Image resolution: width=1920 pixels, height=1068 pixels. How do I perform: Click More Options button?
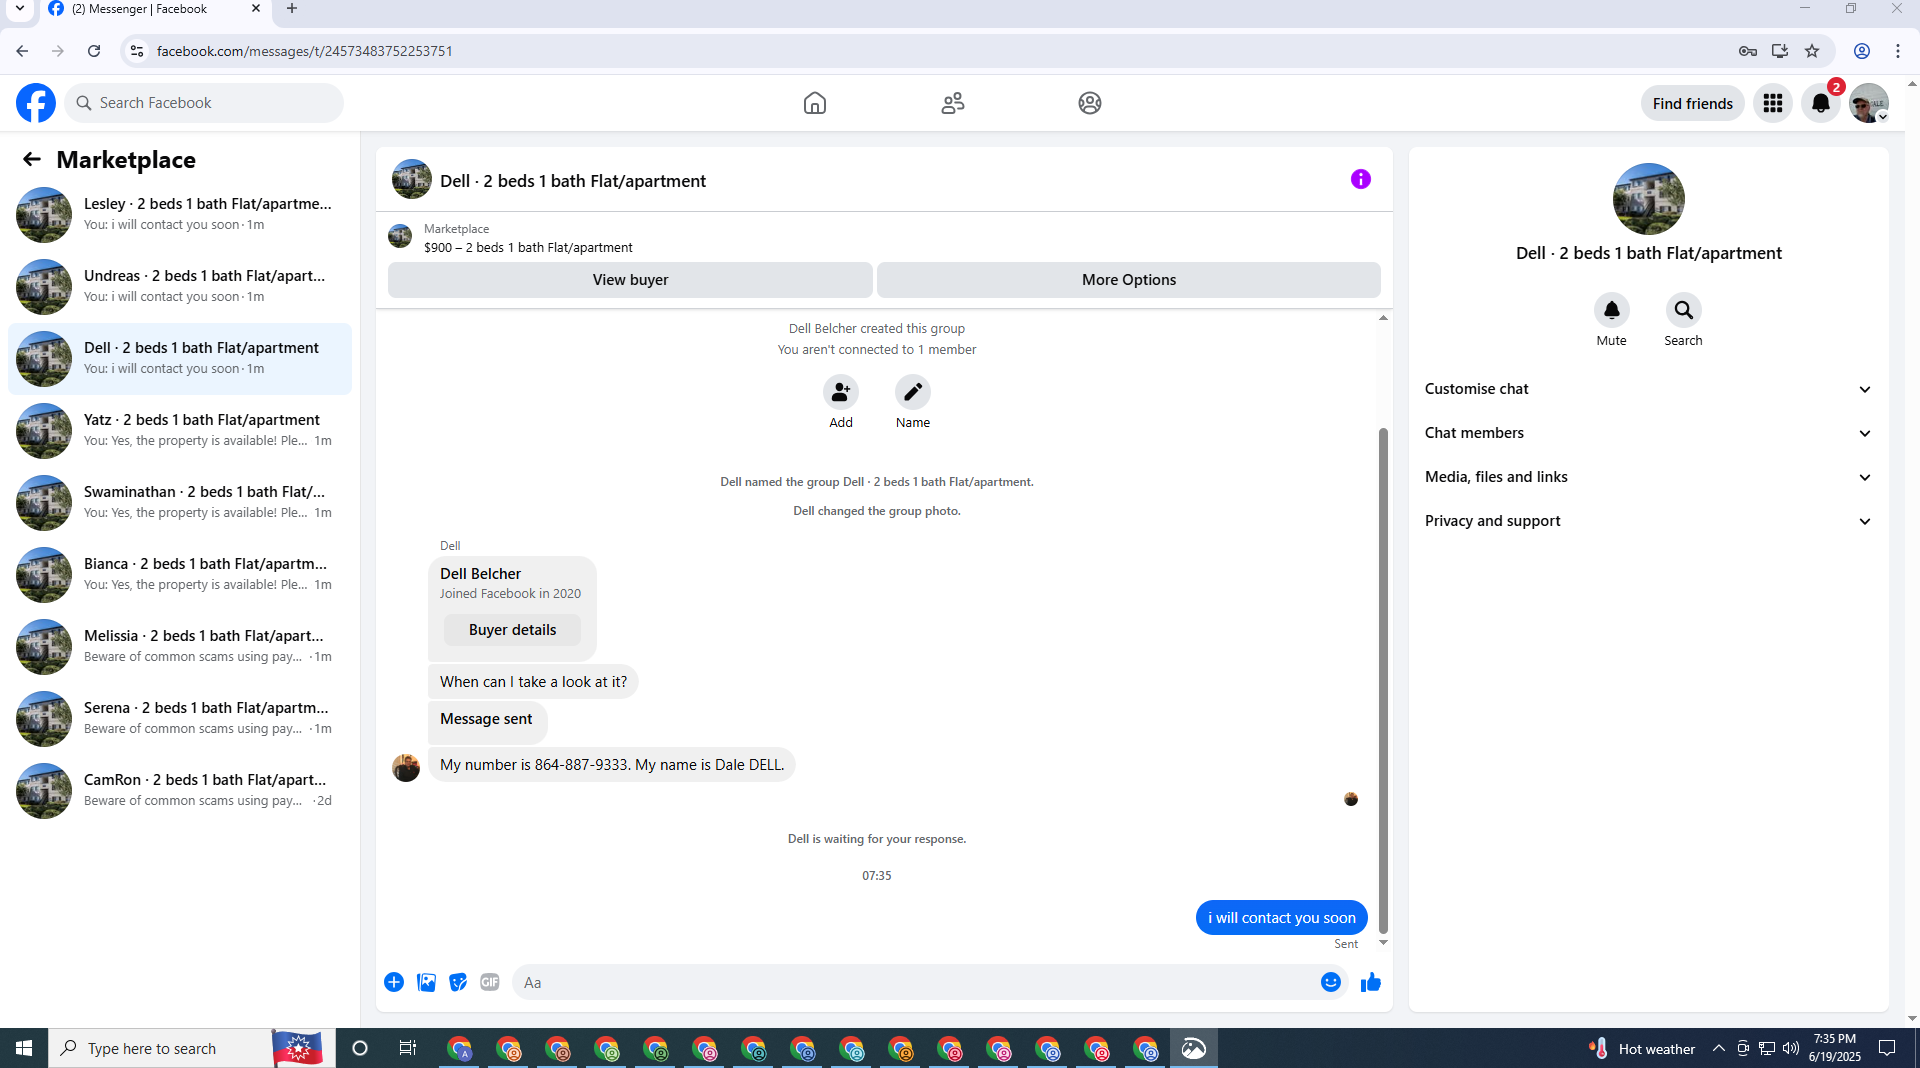click(1129, 280)
